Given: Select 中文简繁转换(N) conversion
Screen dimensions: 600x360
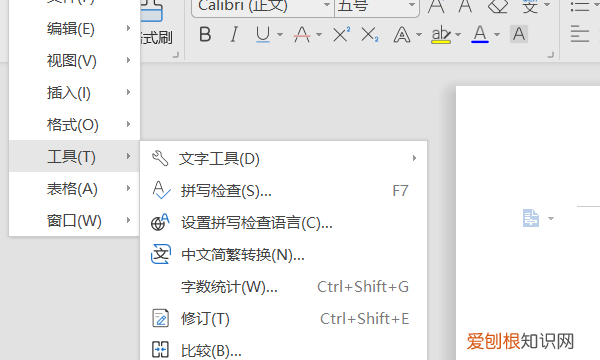Looking at the screenshot, I should pos(284,254).
